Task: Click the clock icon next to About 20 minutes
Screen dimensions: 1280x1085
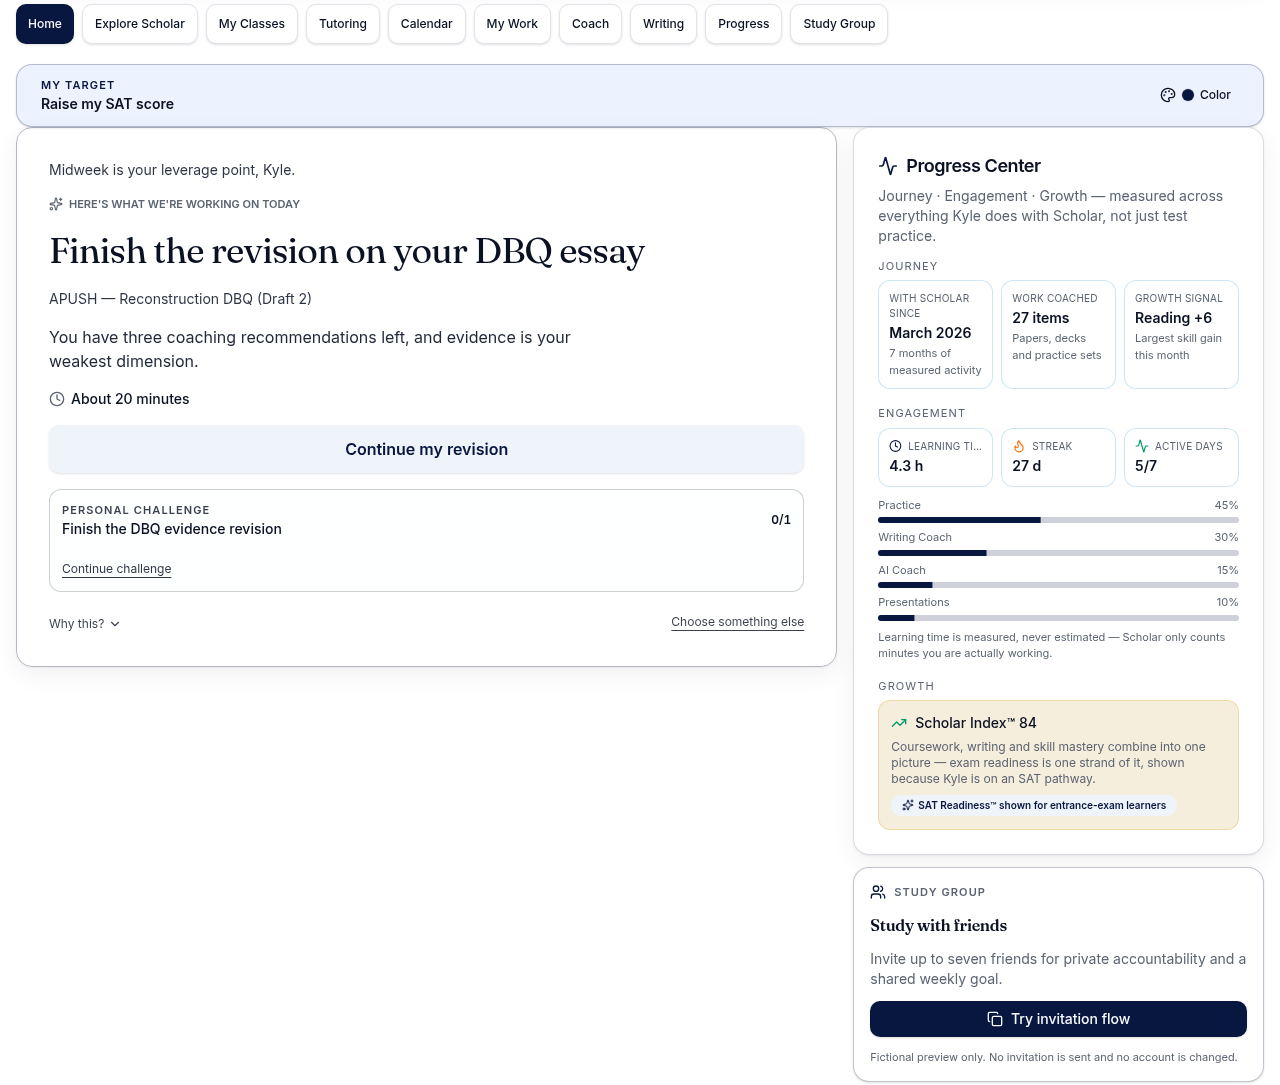Action: (x=57, y=399)
